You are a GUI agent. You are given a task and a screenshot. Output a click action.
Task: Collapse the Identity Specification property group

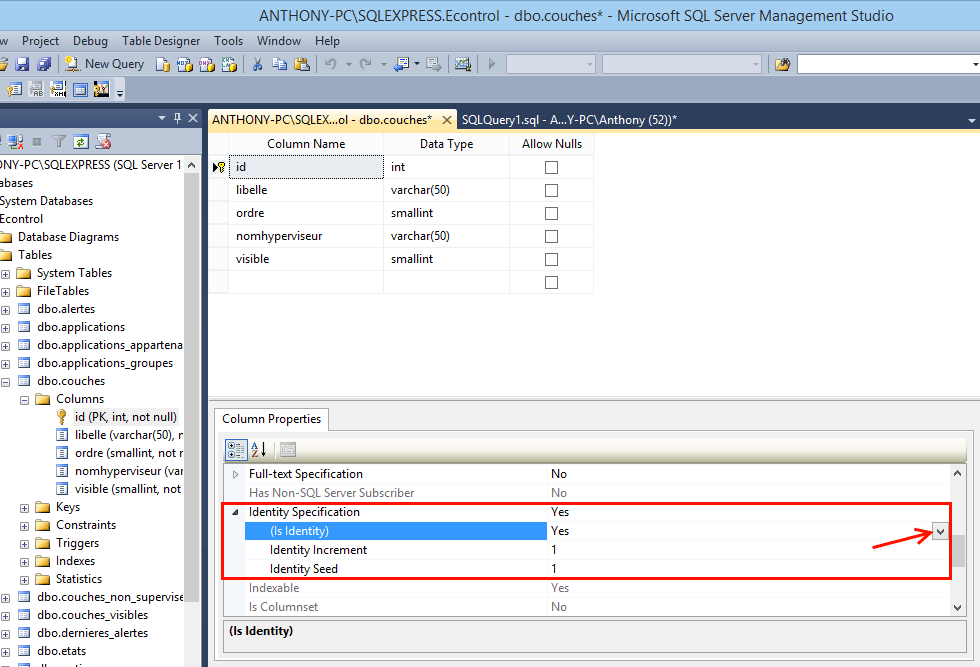click(x=236, y=512)
